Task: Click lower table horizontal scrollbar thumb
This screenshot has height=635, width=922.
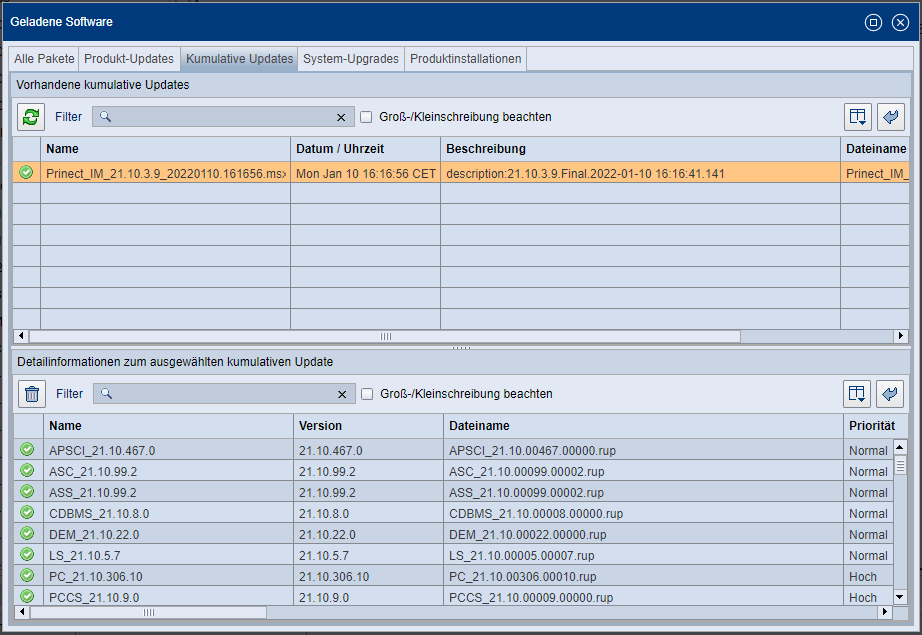Action: click(148, 612)
